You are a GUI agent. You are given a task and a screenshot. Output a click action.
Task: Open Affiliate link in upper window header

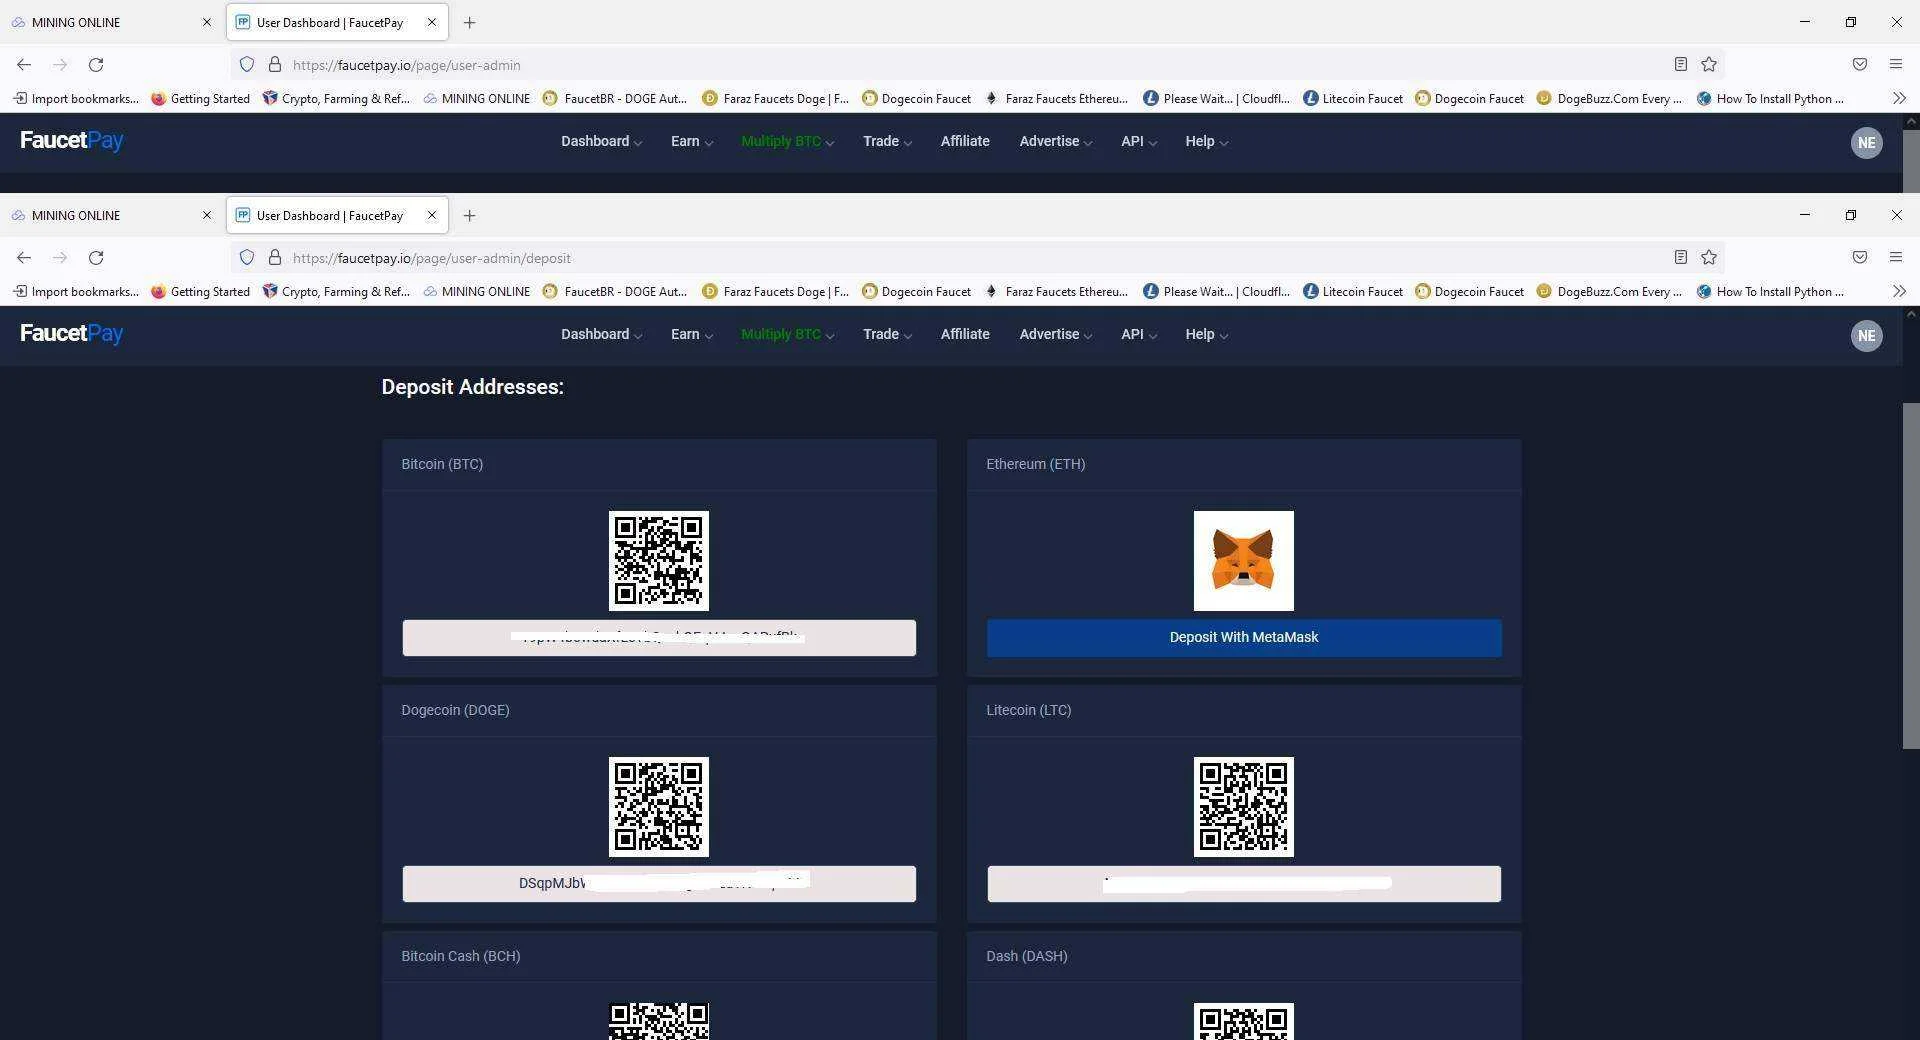[965, 141]
